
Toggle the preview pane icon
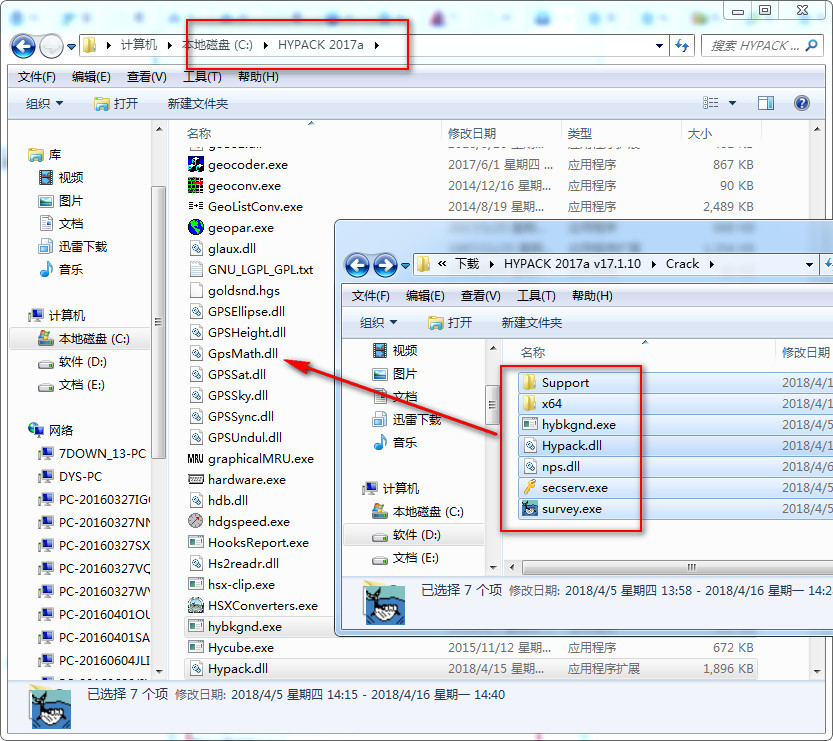click(766, 103)
